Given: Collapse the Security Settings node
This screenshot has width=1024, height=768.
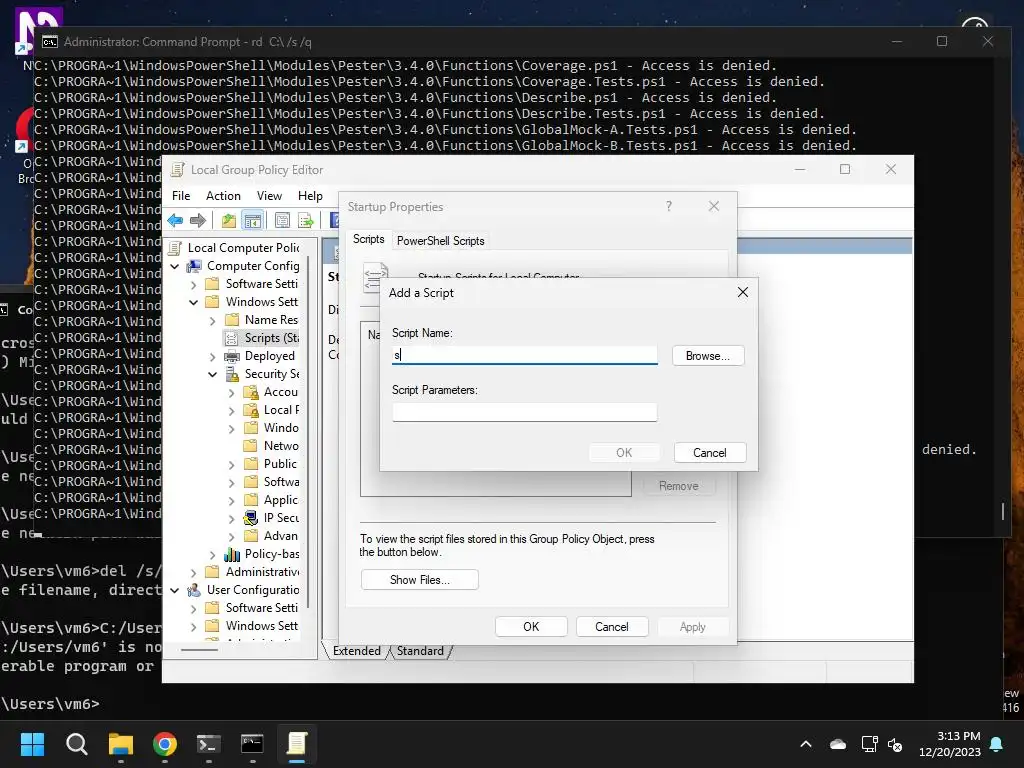Looking at the screenshot, I should [x=212, y=374].
